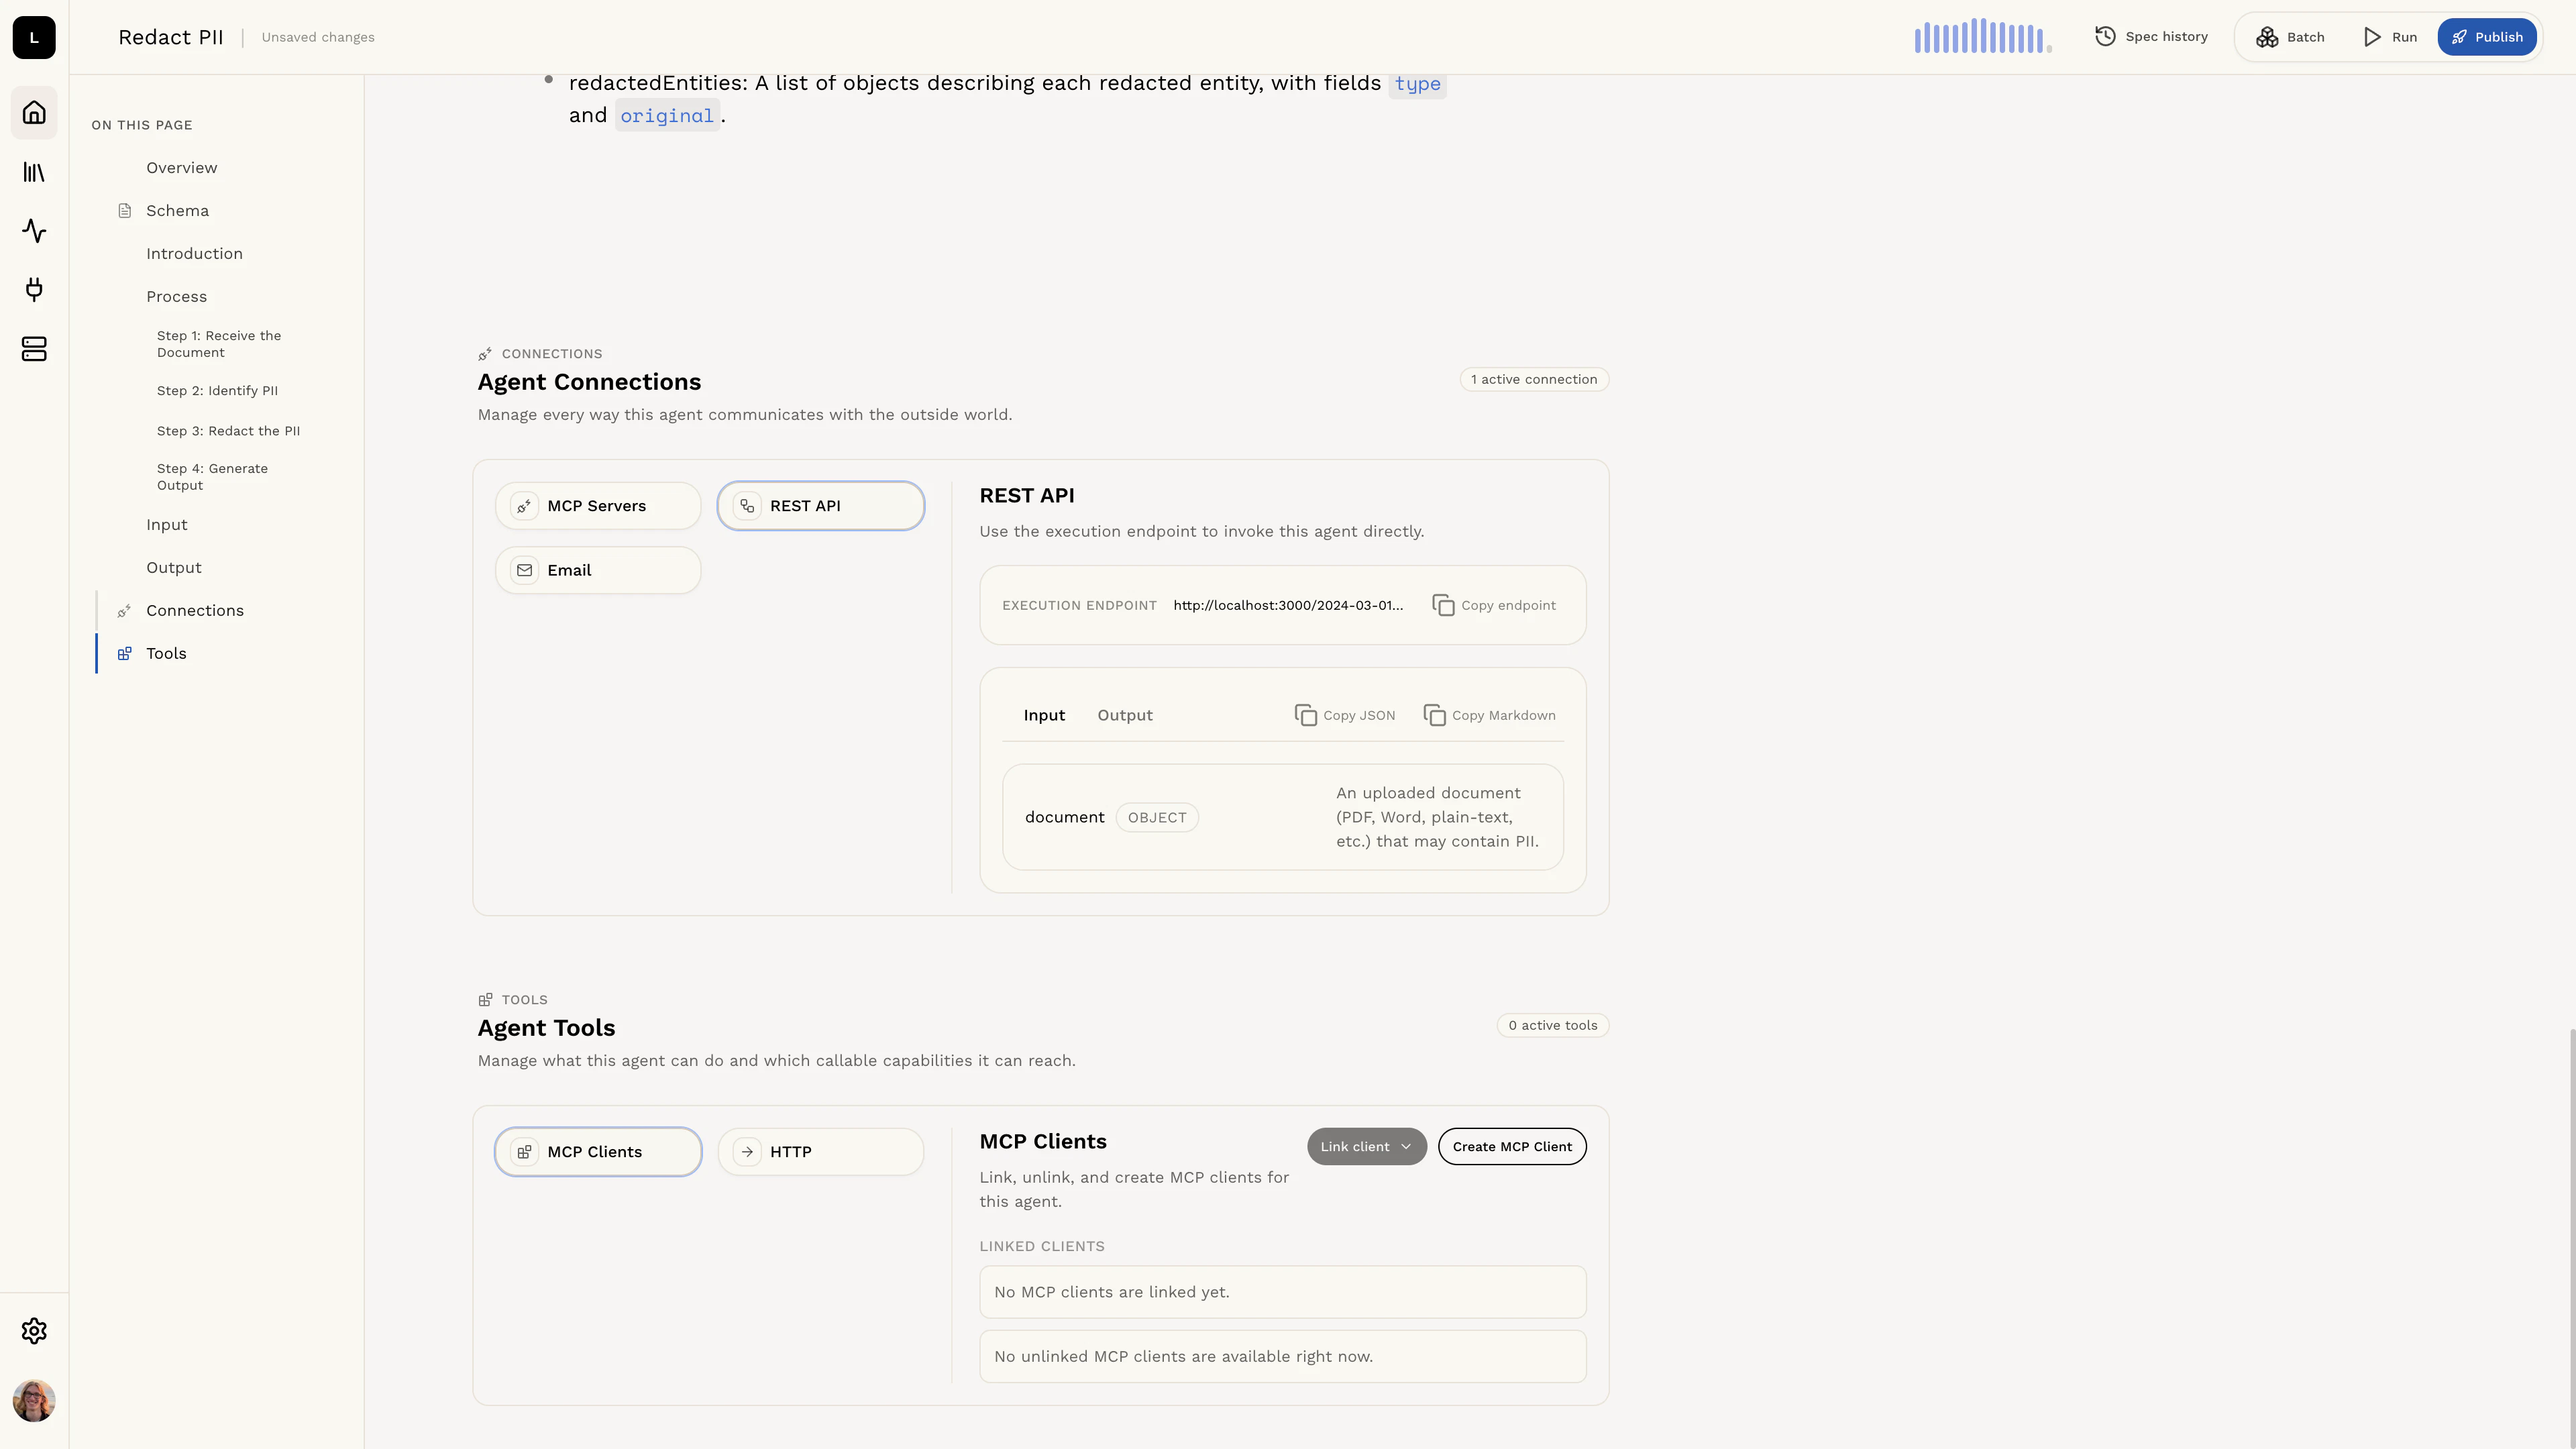Open the server stack icon
This screenshot has width=2576, height=1449.
pos(34,349)
